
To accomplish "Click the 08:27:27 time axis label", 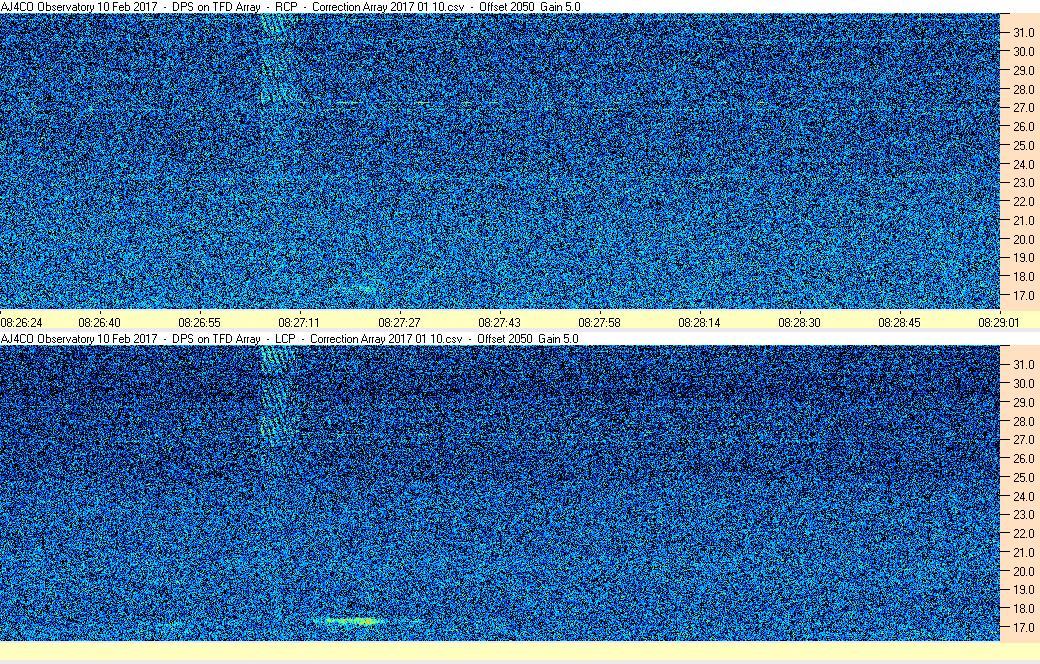I will 399,323.
